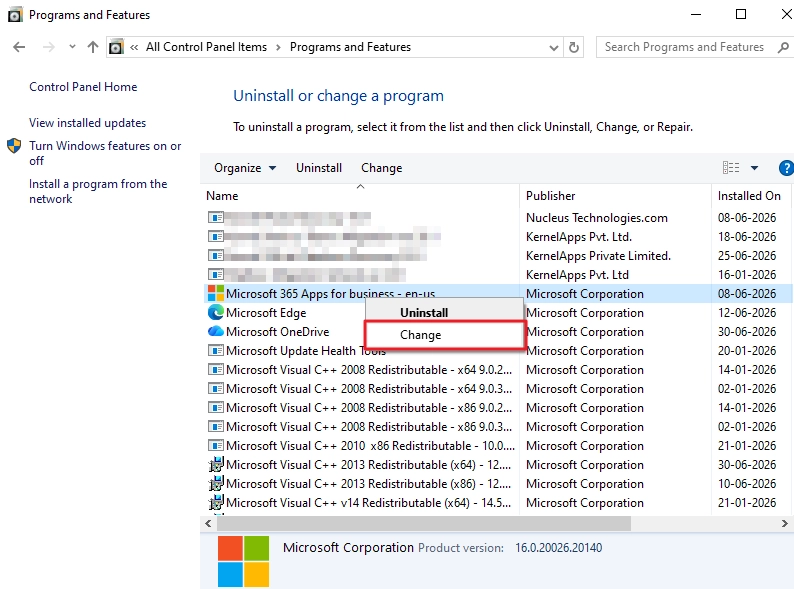Image resolution: width=794 pixels, height=589 pixels.
Task: Click the horizontal scrollbar left arrow
Action: point(208,524)
